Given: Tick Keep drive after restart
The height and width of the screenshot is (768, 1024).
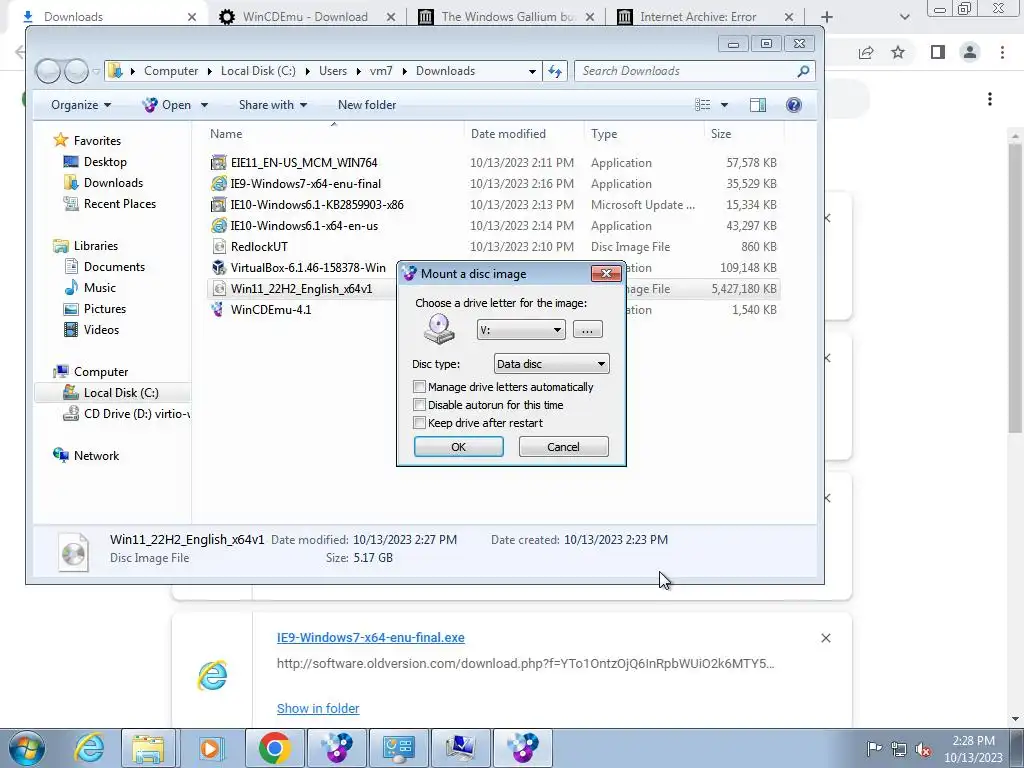Looking at the screenshot, I should tap(420, 423).
